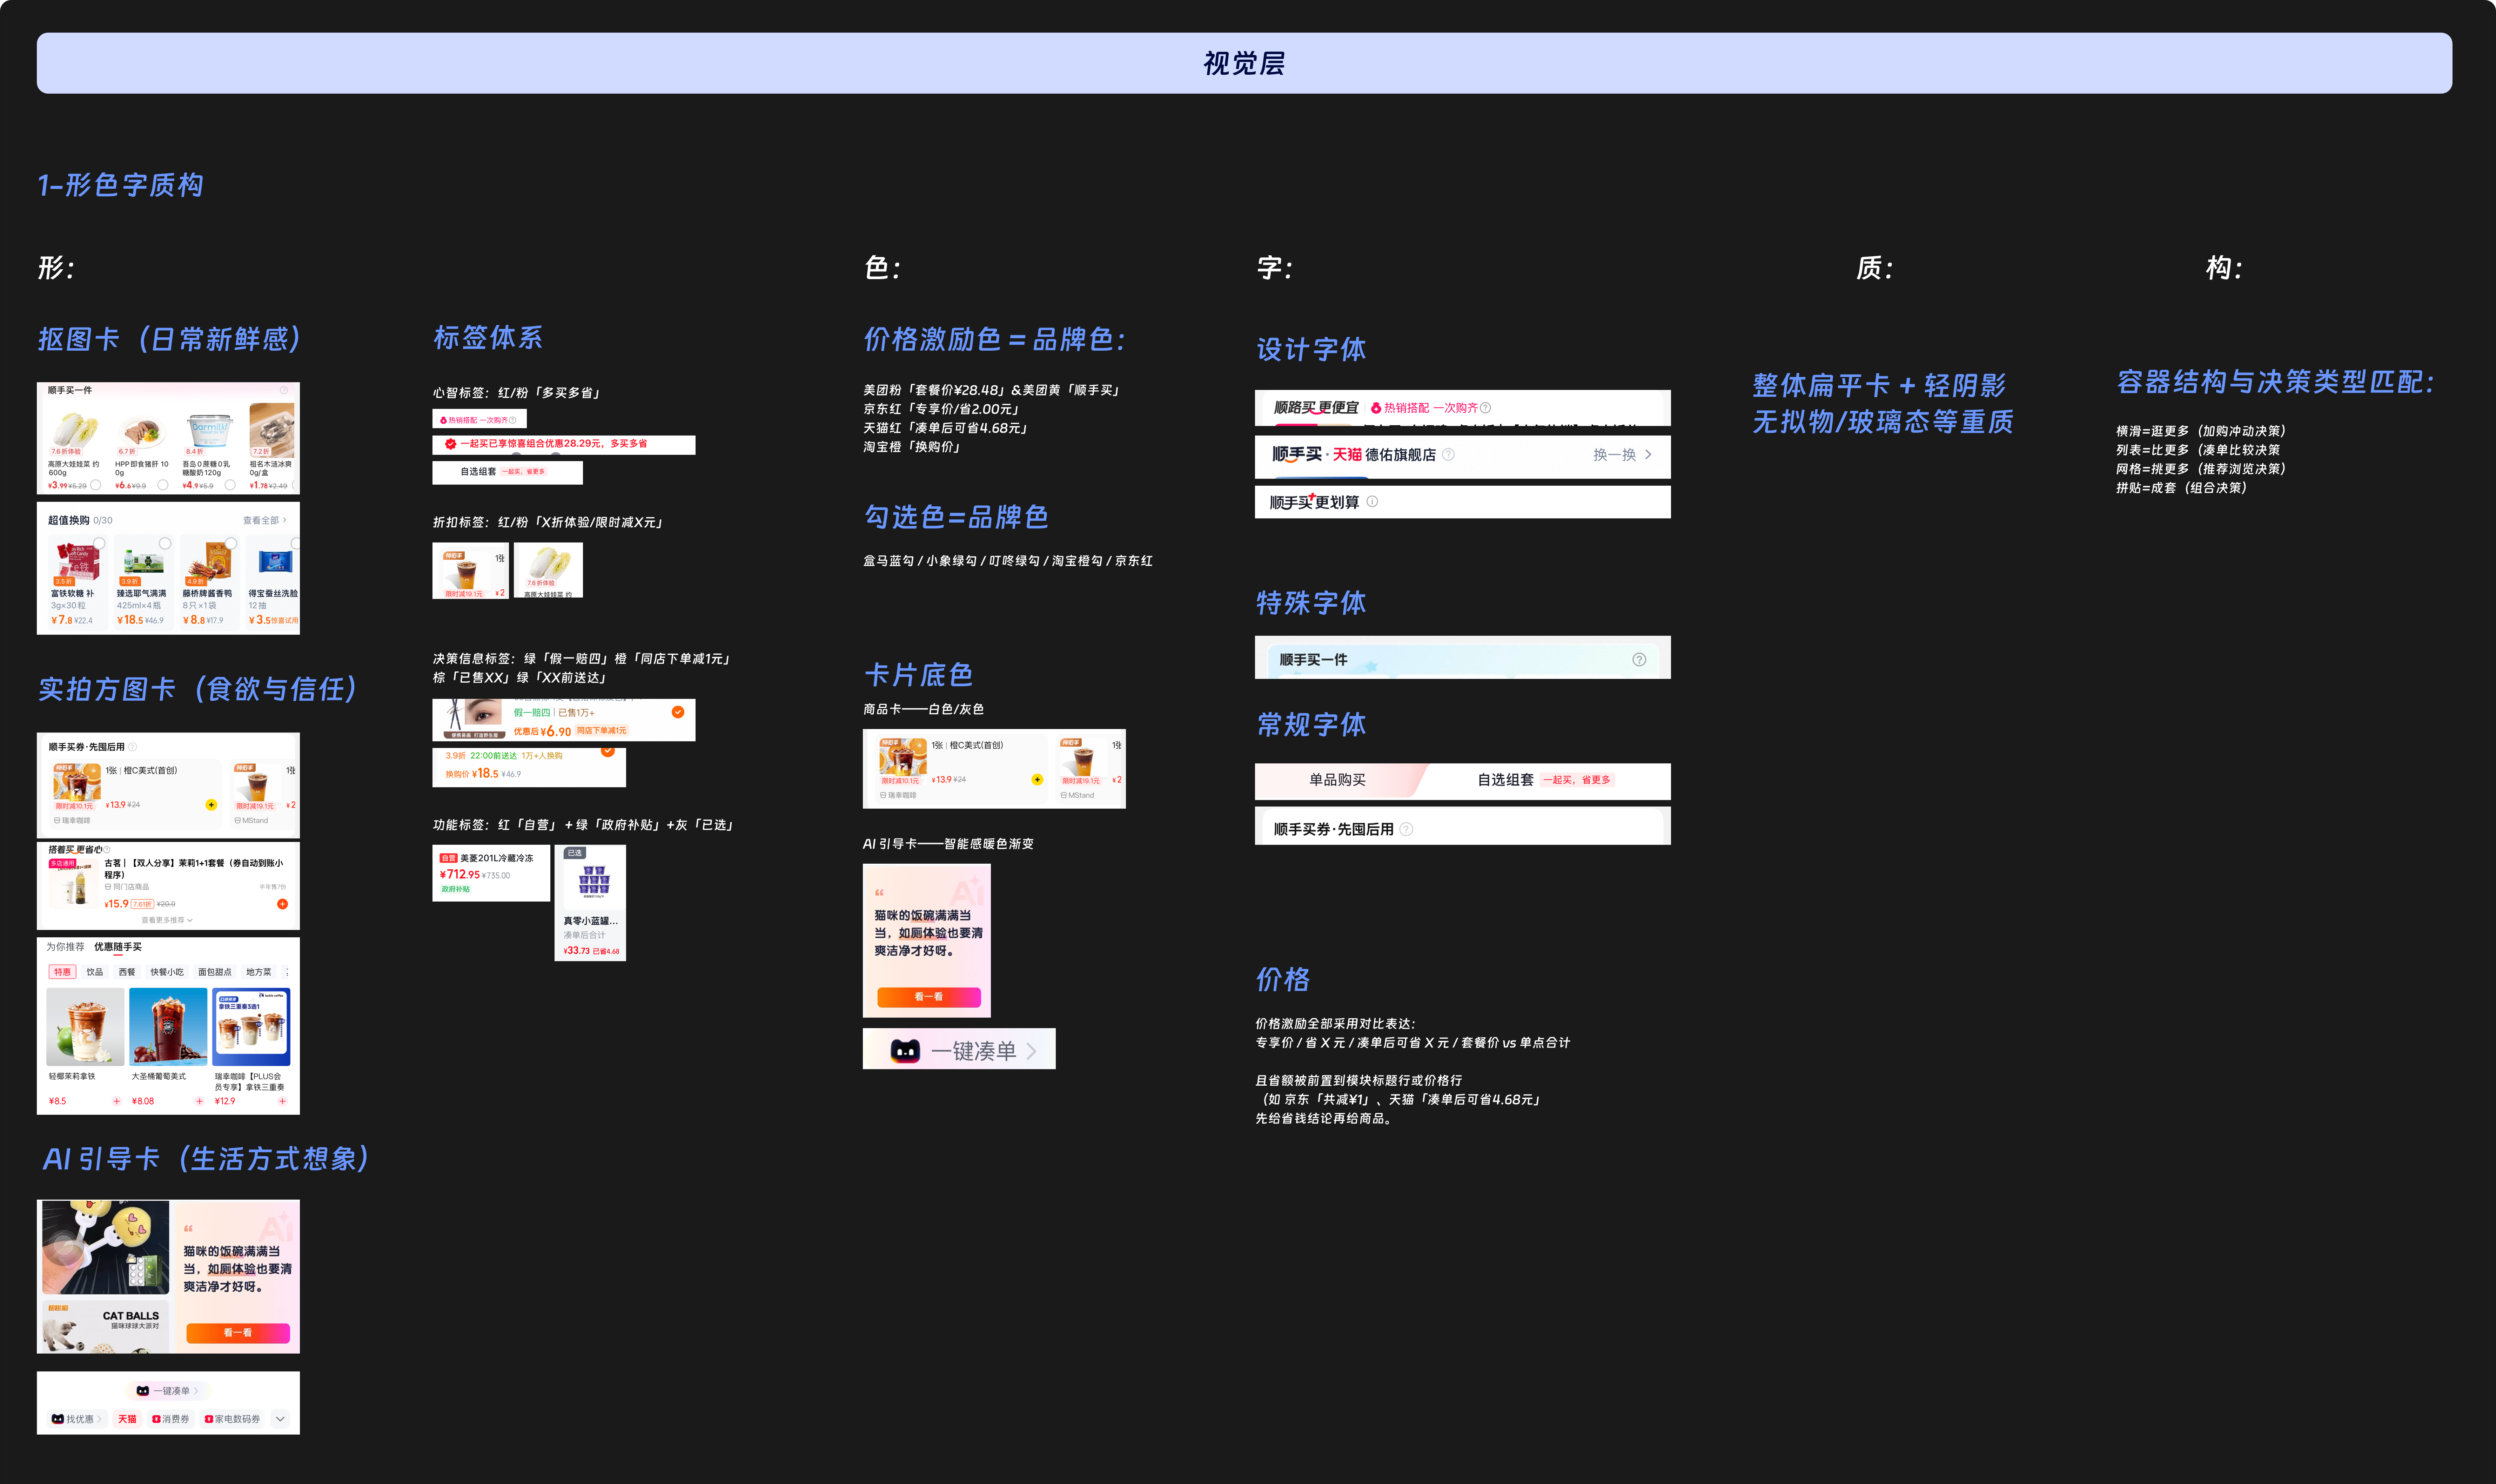The width and height of the screenshot is (2496, 1484).
Task: Check circle on 富铁软糖 card
Action: pyautogui.click(x=99, y=544)
